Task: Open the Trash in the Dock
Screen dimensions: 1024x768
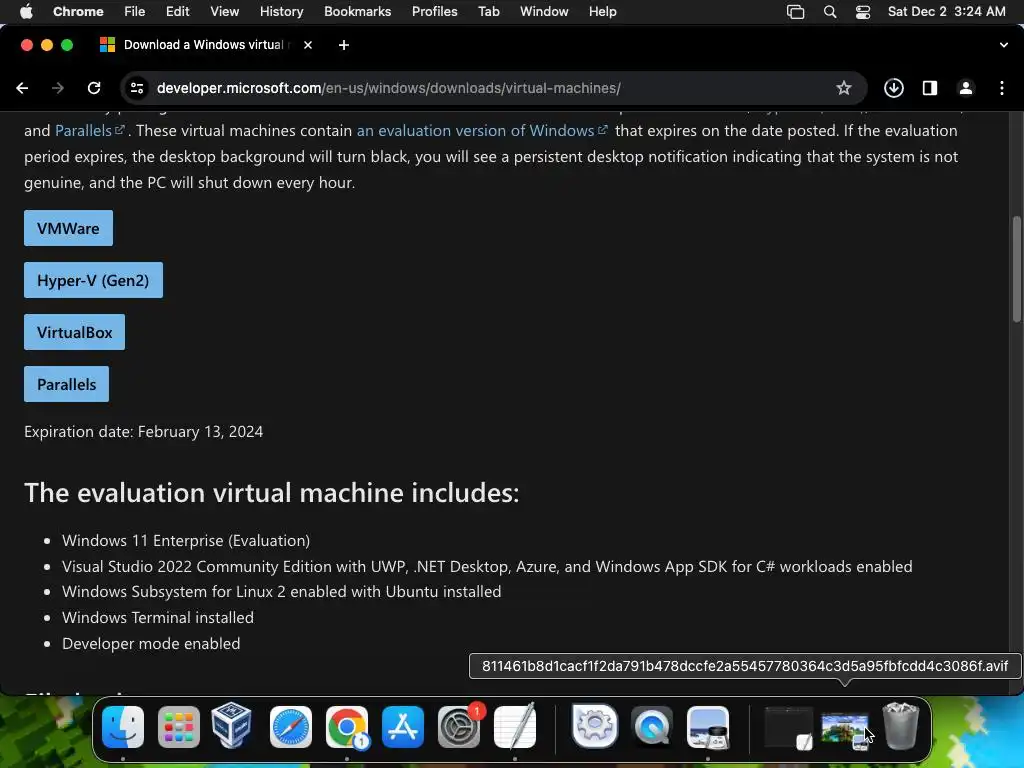Action: coord(901,726)
